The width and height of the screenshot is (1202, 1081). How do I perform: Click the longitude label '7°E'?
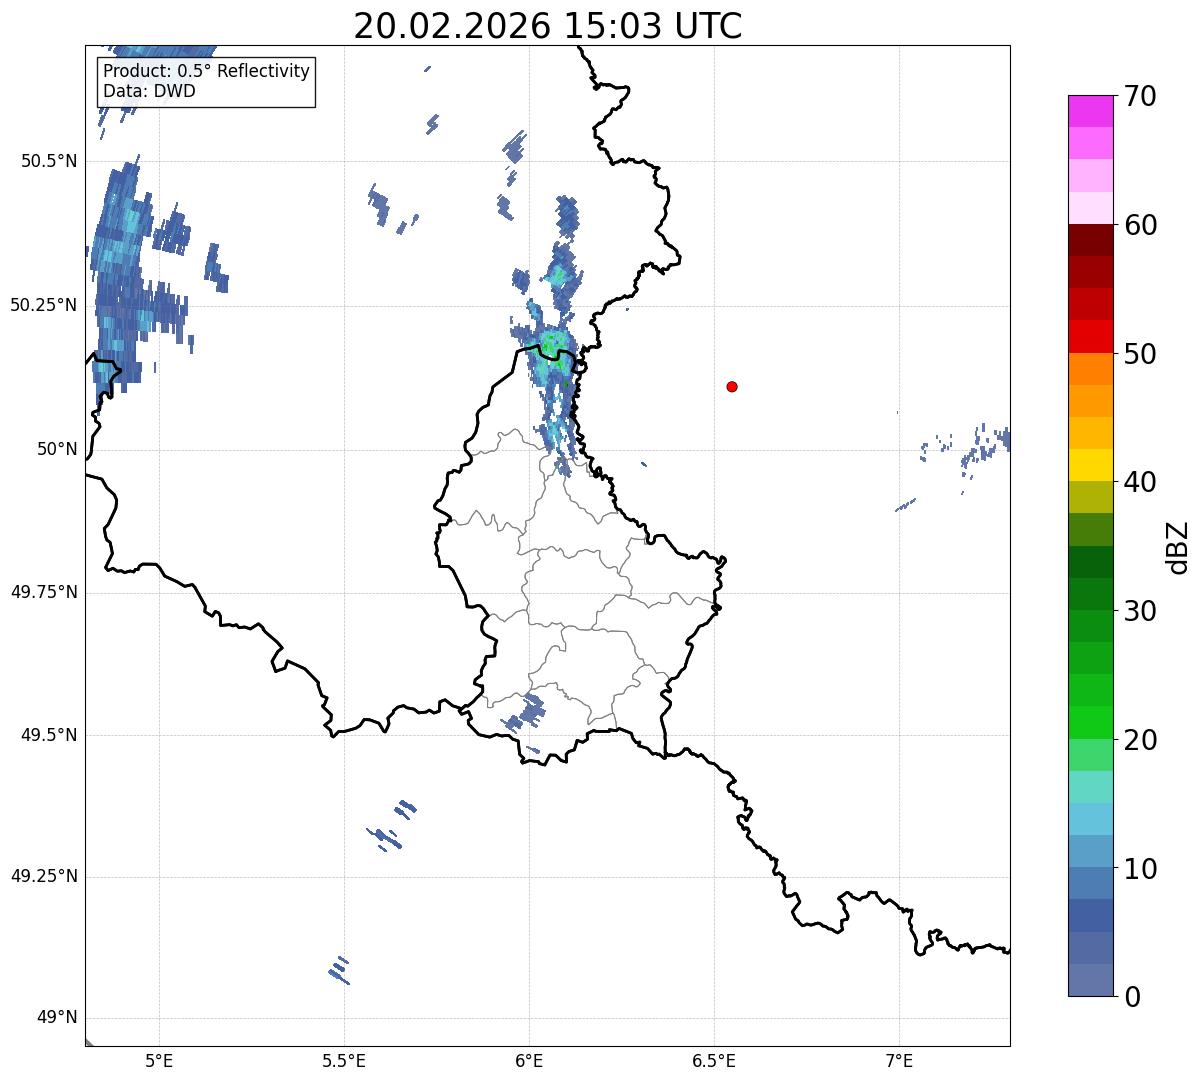point(899,1061)
